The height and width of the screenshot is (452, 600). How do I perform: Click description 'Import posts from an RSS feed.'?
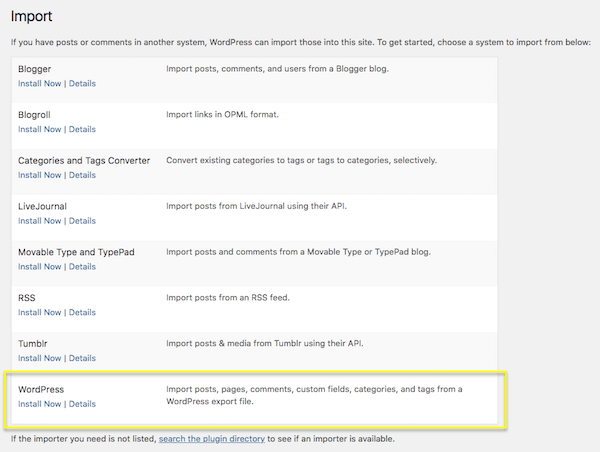point(228,297)
